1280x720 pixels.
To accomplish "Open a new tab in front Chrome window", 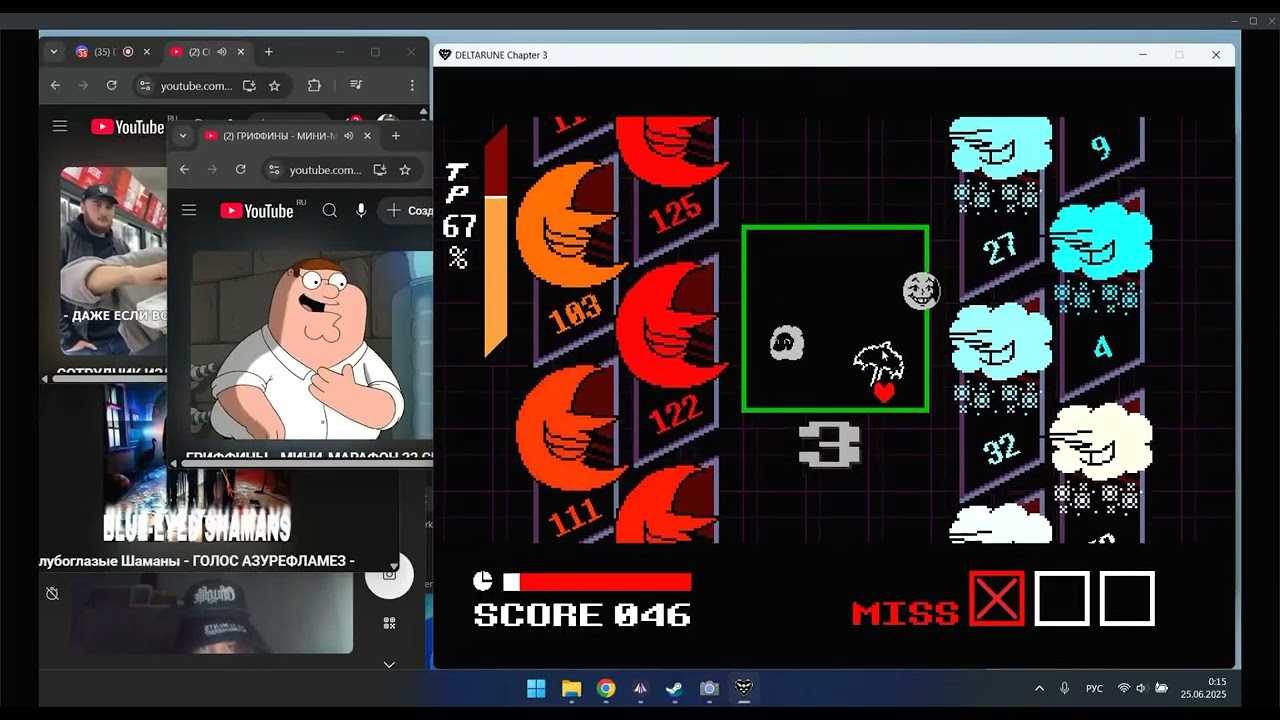I will pos(395,136).
